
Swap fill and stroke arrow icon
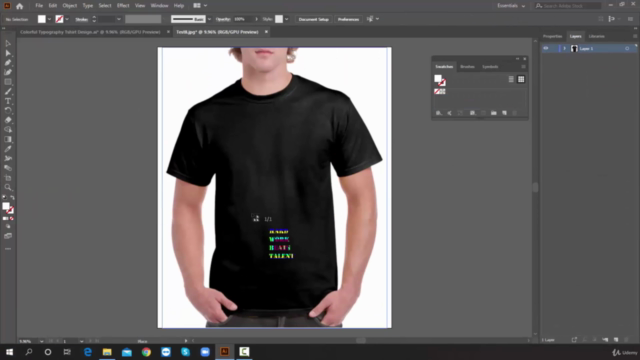pos(12,198)
